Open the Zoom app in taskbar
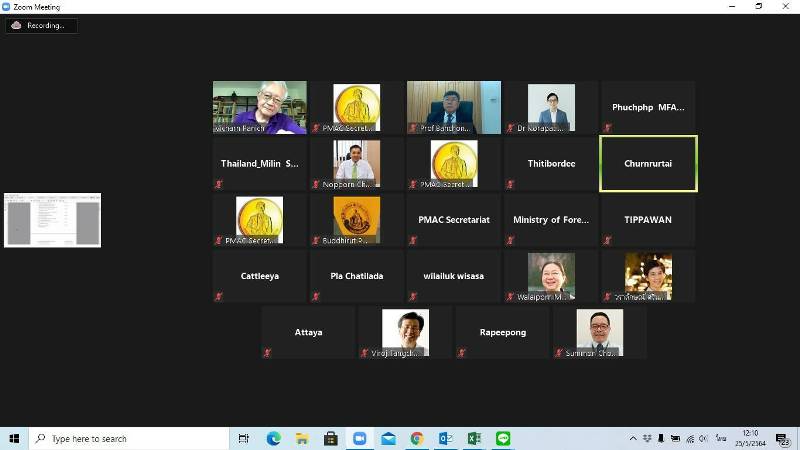800x450 pixels. point(359,438)
